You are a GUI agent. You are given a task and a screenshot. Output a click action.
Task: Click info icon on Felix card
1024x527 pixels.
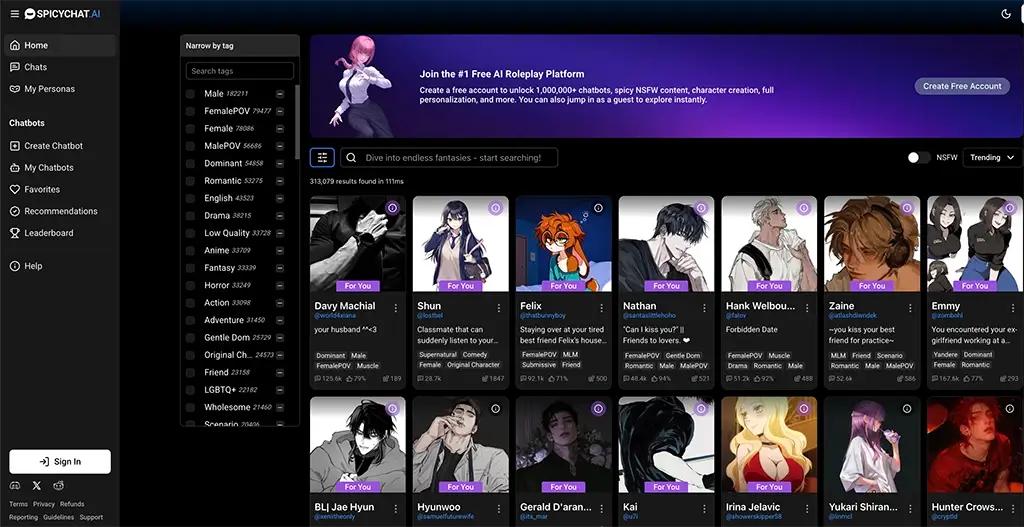598,208
